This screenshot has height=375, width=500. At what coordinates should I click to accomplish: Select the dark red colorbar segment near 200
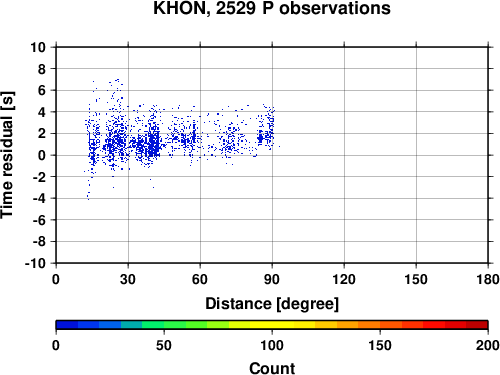click(x=477, y=324)
